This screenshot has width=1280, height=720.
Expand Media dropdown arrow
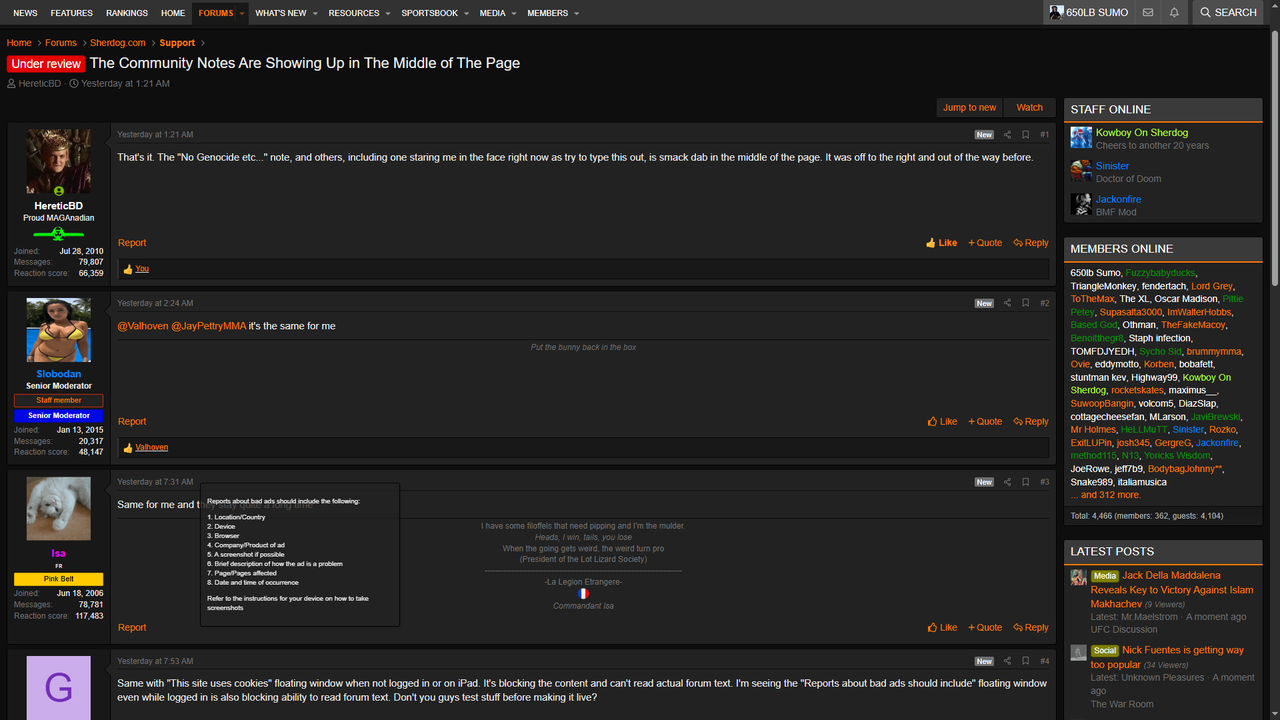tap(514, 13)
